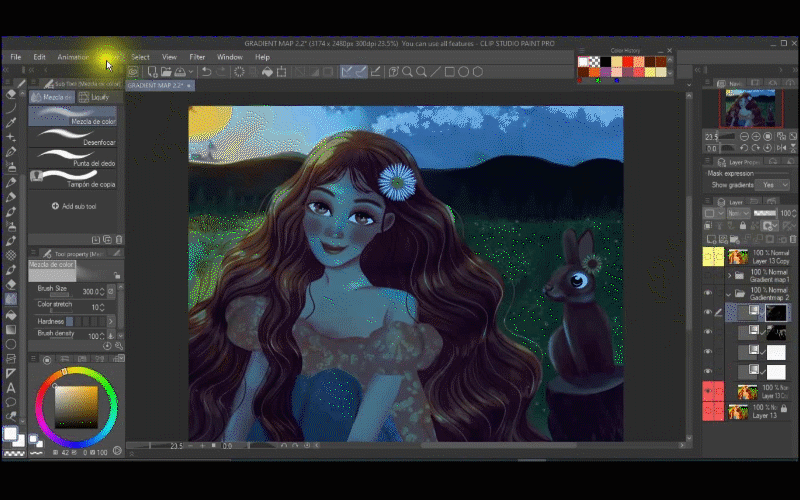Collapse the Gradientmap 2 folder arrow

pyautogui.click(x=728, y=293)
